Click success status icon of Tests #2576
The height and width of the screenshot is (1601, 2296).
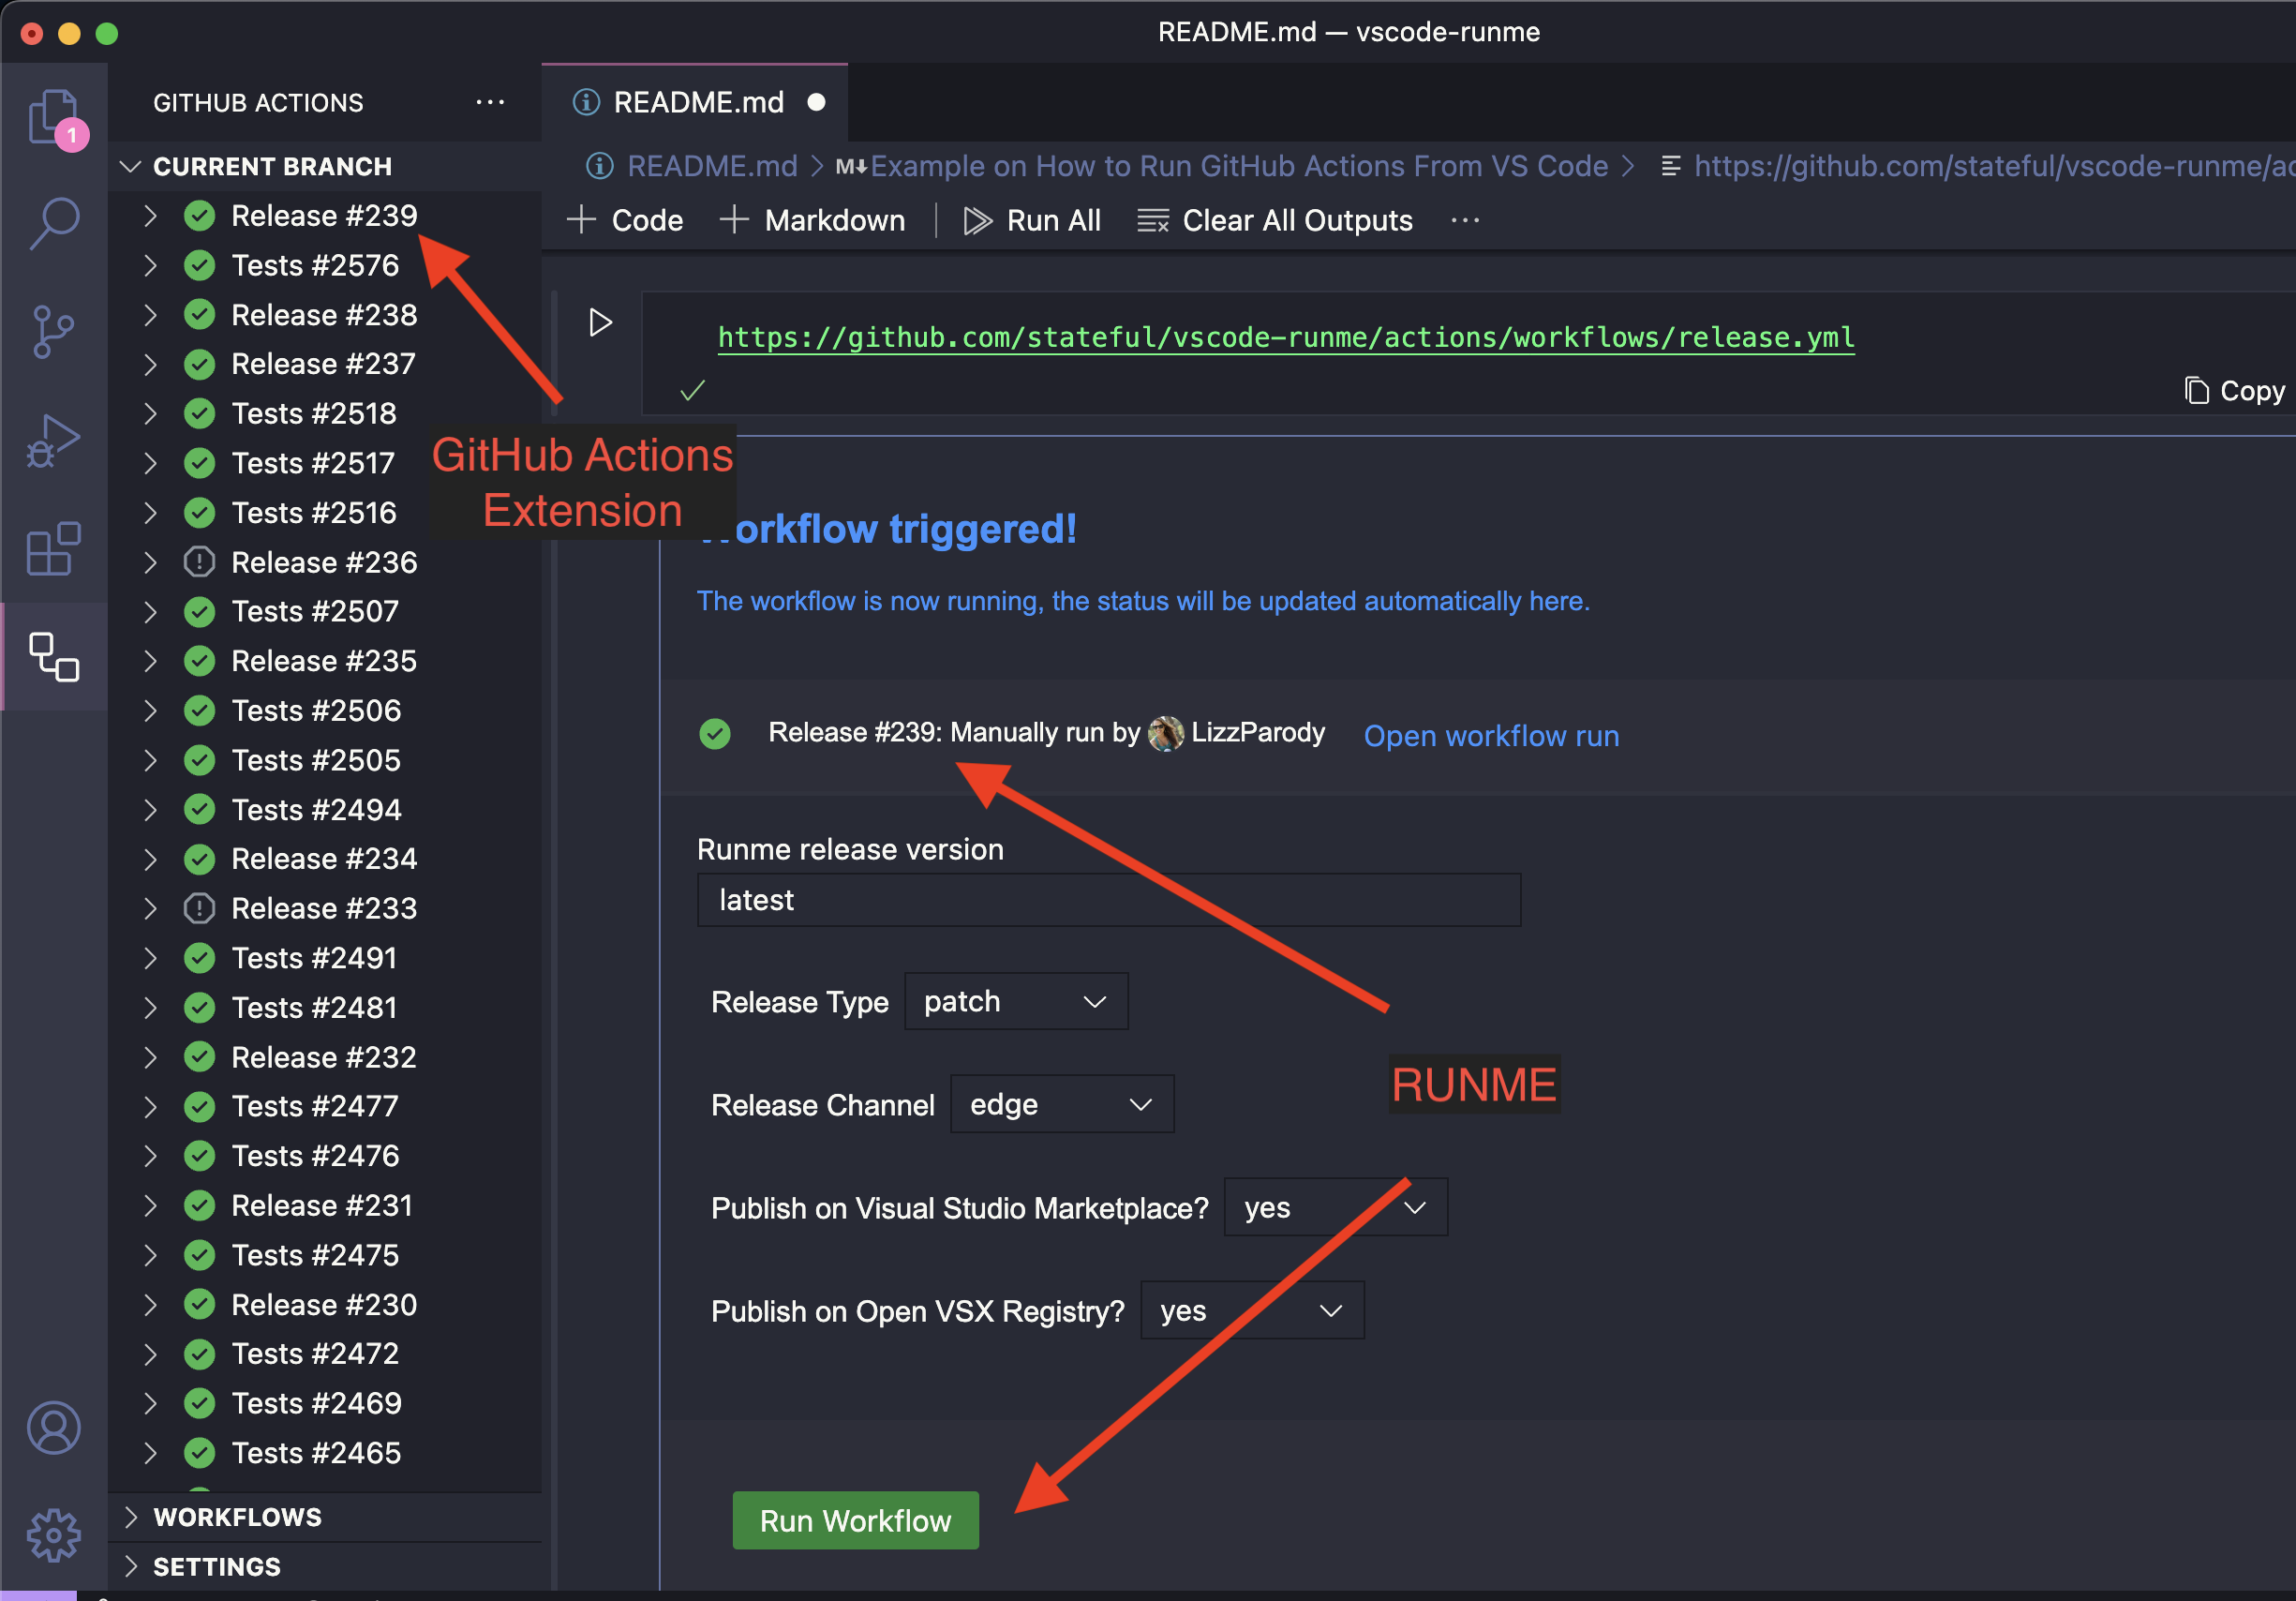pyautogui.click(x=200, y=265)
